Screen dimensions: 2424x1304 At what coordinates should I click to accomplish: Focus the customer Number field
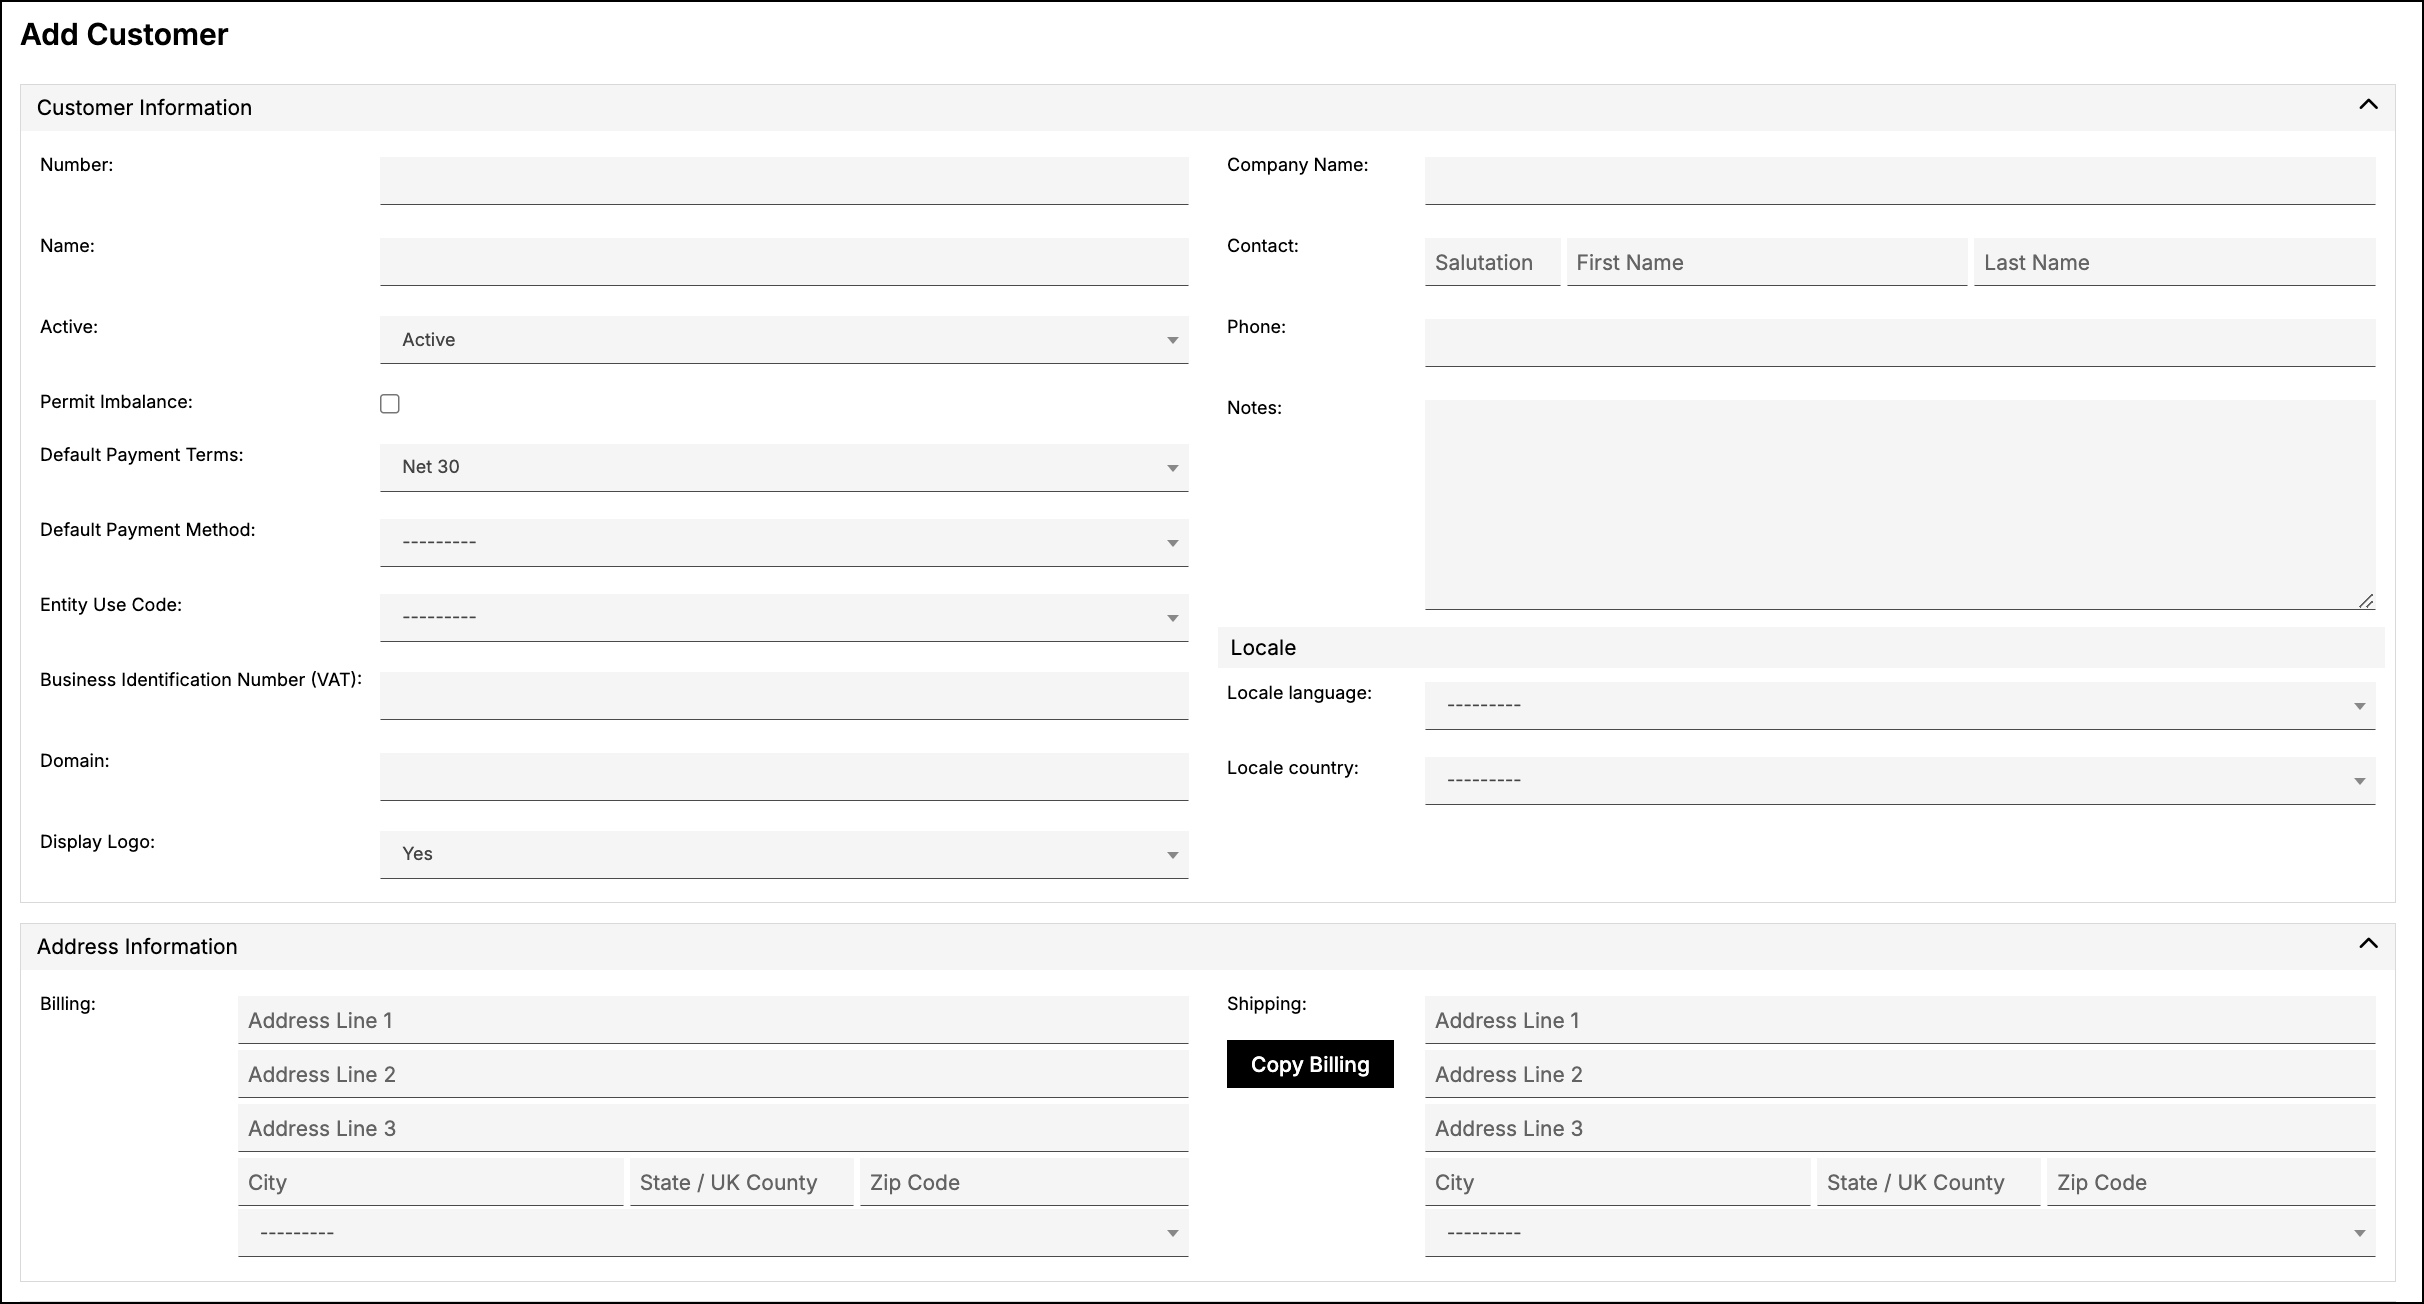(784, 180)
